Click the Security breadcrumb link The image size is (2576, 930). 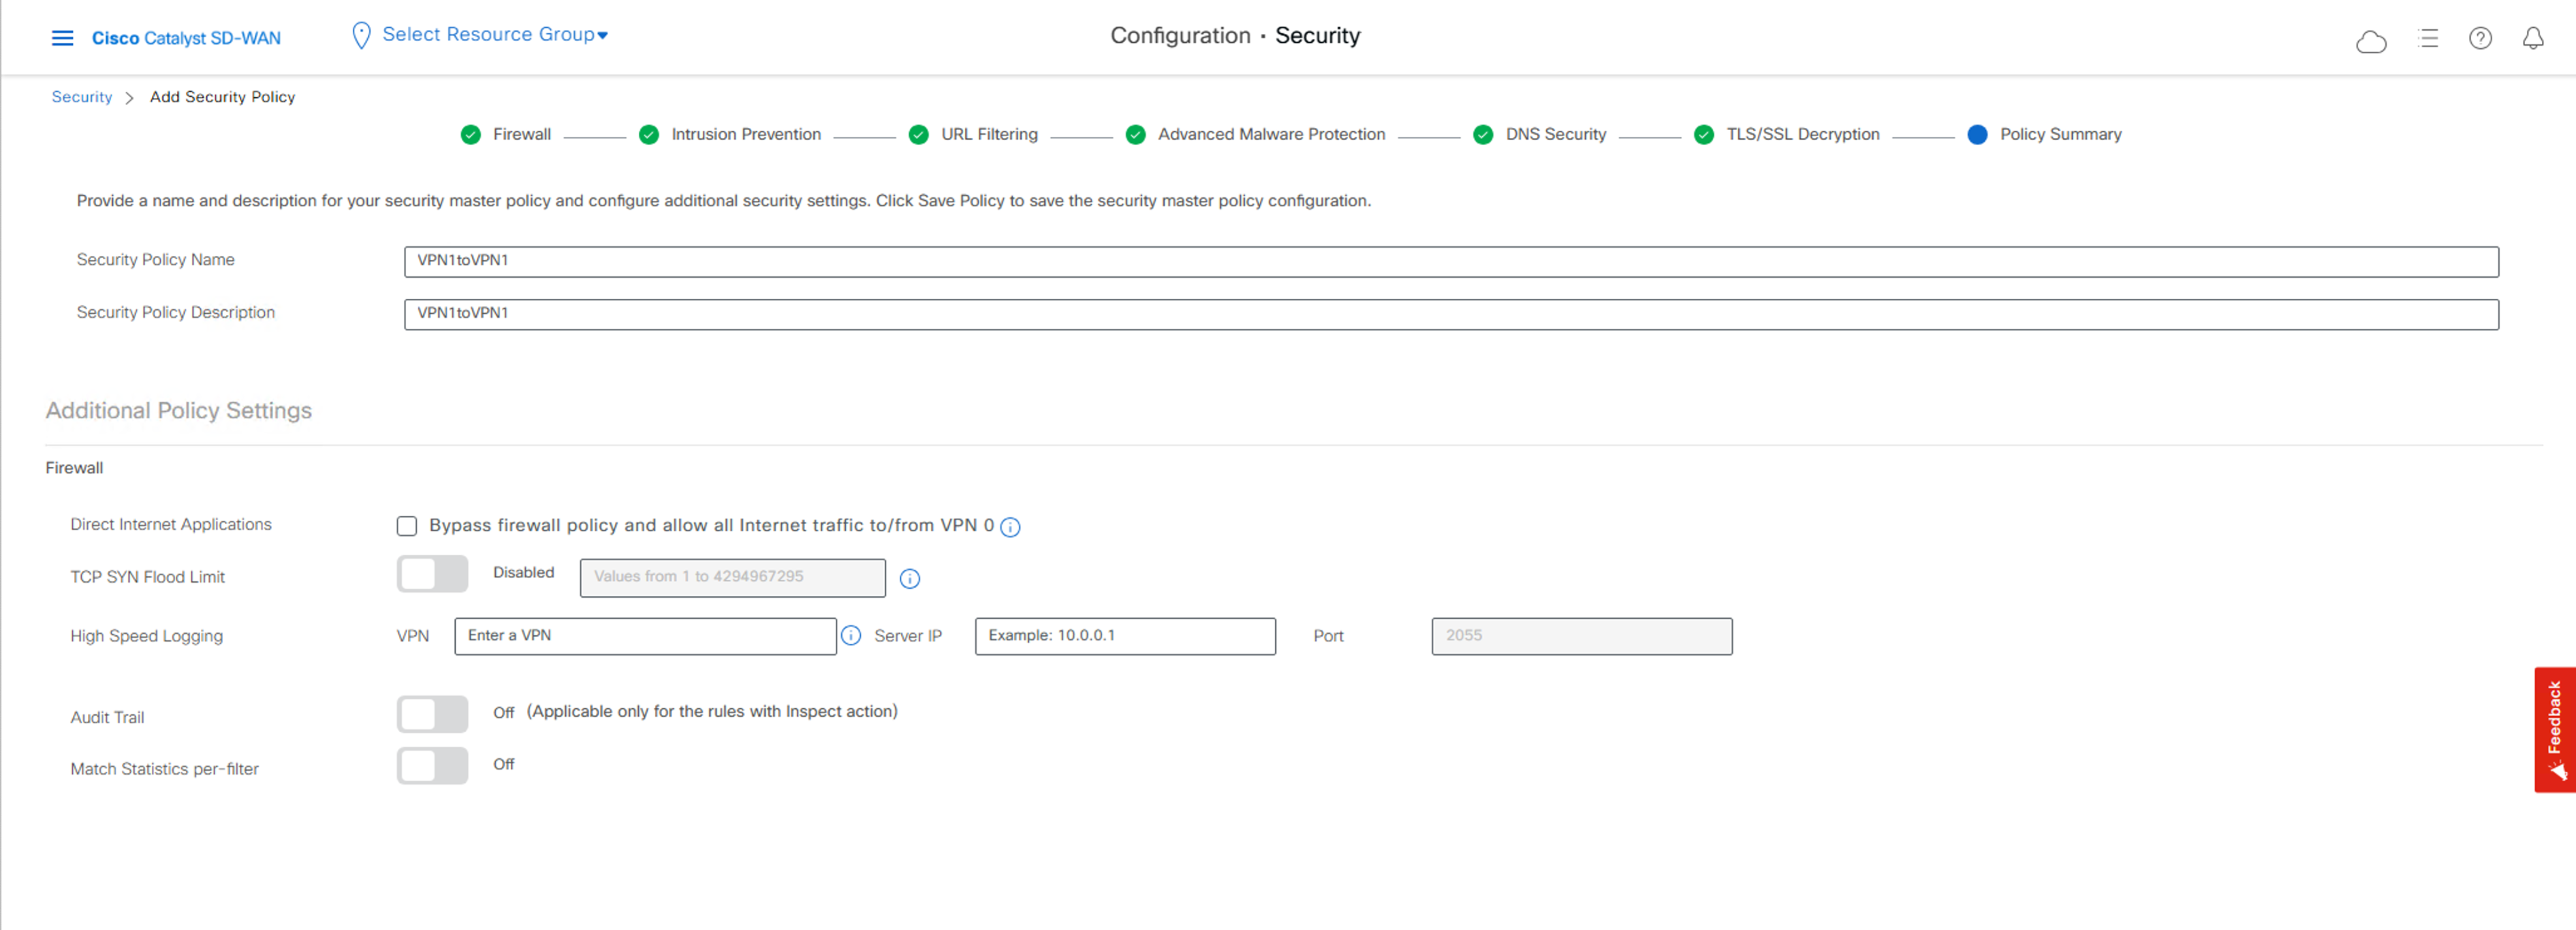coord(82,97)
